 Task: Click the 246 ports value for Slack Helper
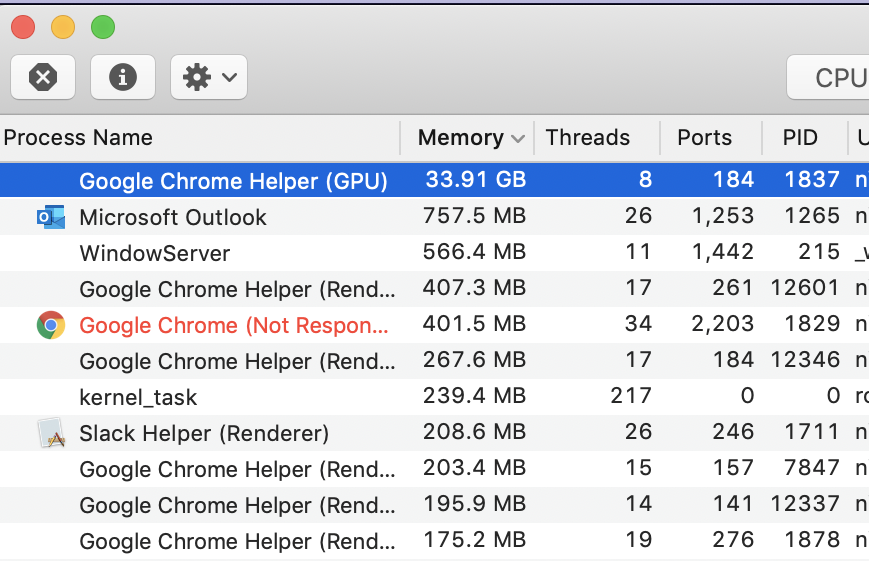coord(733,432)
